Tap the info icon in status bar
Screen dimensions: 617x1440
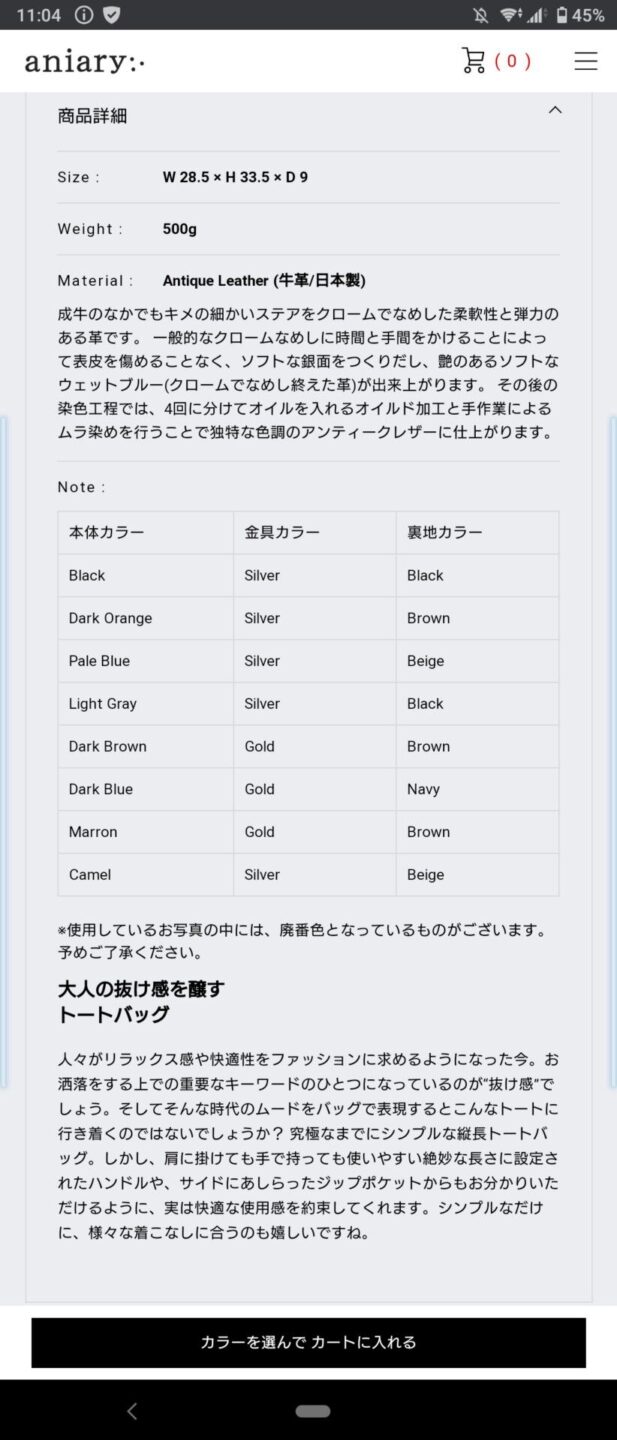[x=84, y=15]
